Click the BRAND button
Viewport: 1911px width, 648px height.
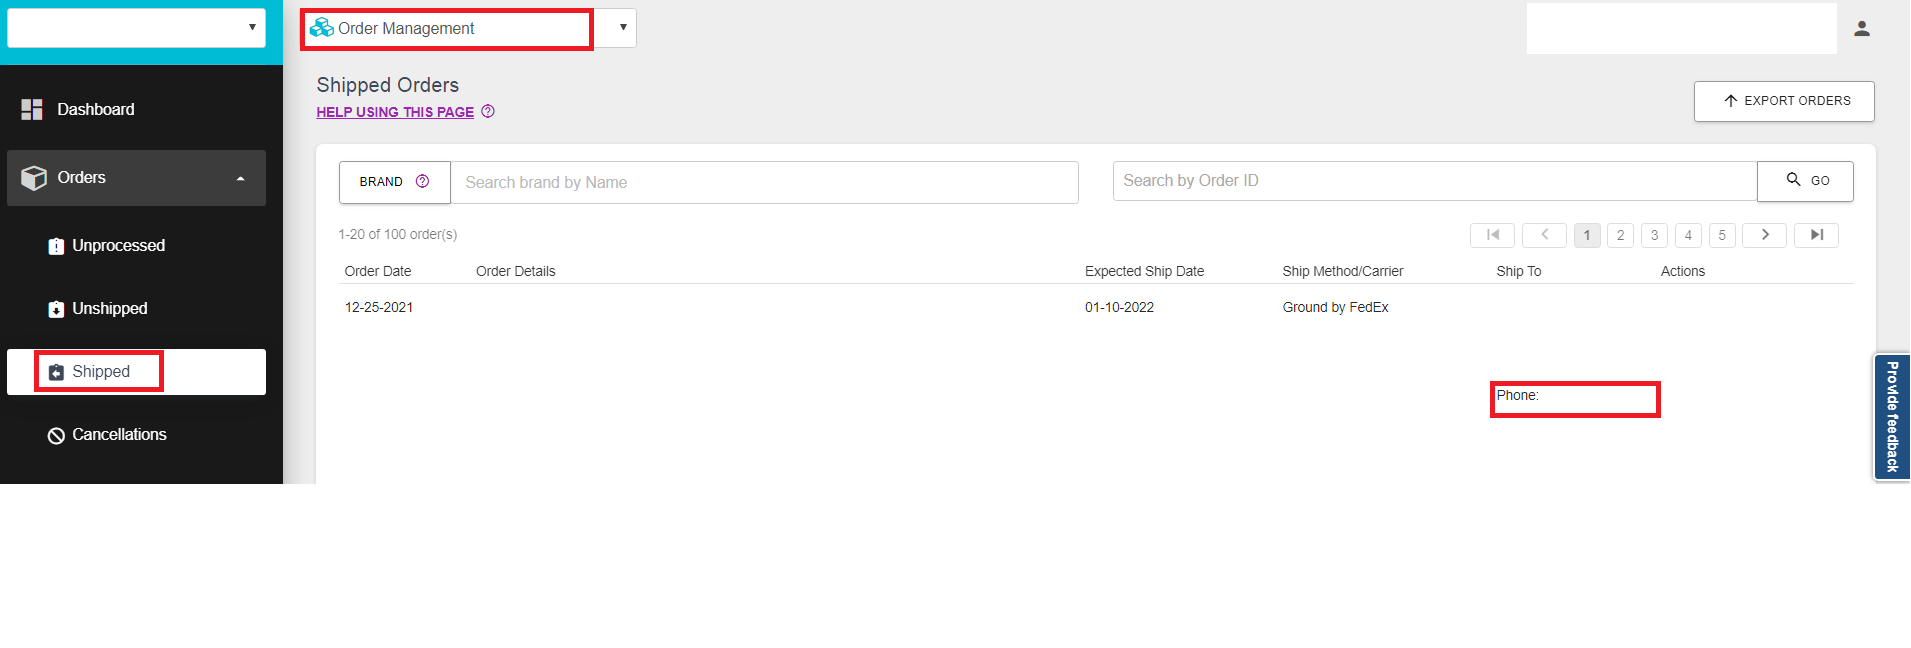[x=395, y=182]
